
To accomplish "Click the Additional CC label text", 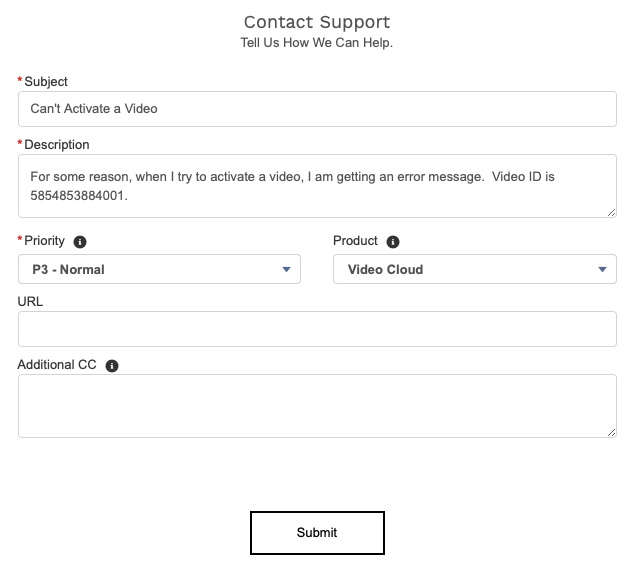I will point(57,365).
